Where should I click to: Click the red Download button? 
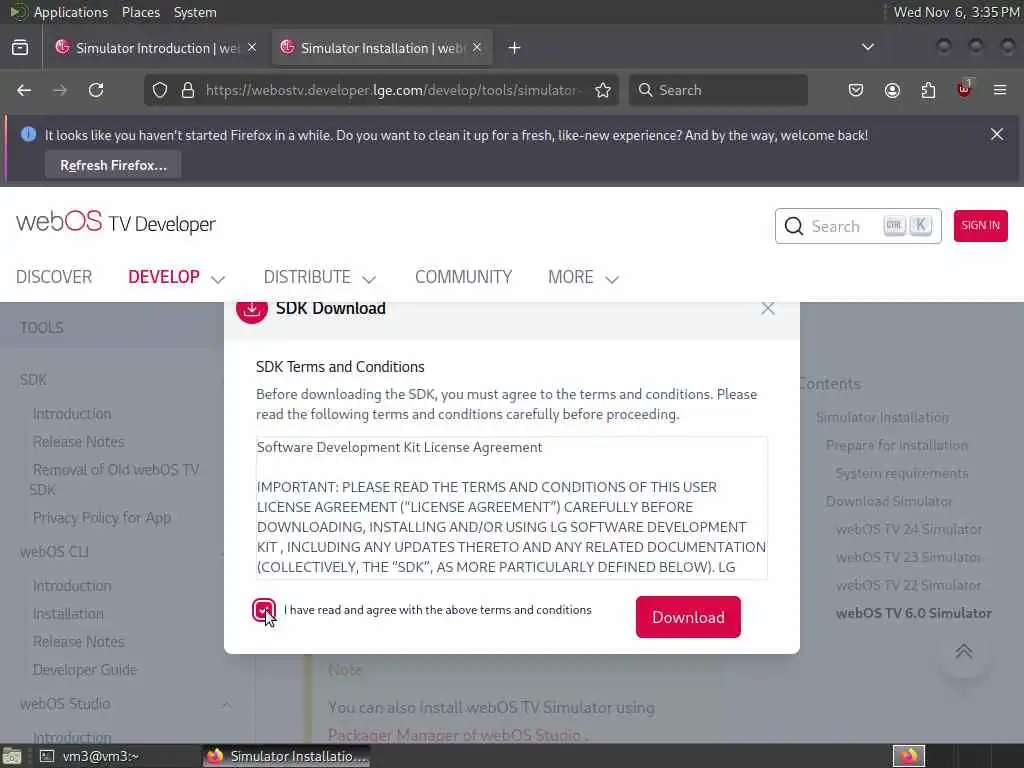click(688, 617)
